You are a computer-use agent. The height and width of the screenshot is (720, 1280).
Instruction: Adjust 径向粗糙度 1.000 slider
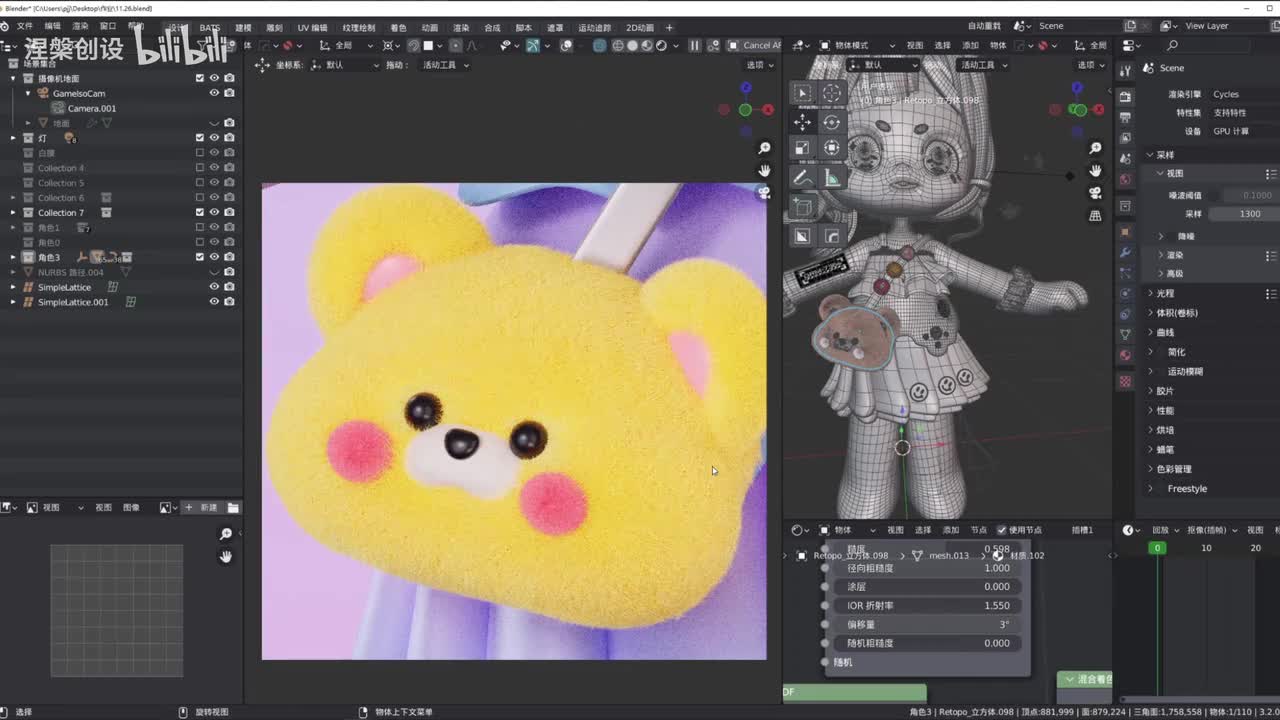(928, 568)
